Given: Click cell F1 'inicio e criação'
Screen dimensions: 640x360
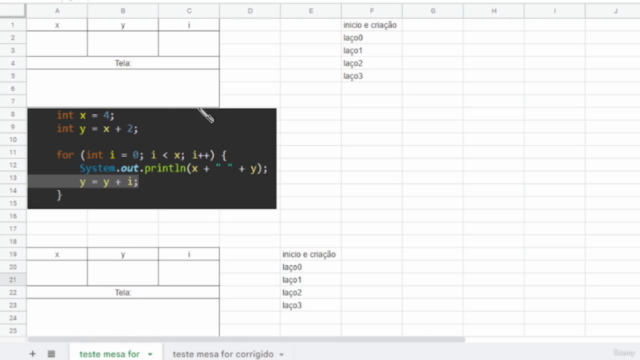Looking at the screenshot, I should coord(372,25).
